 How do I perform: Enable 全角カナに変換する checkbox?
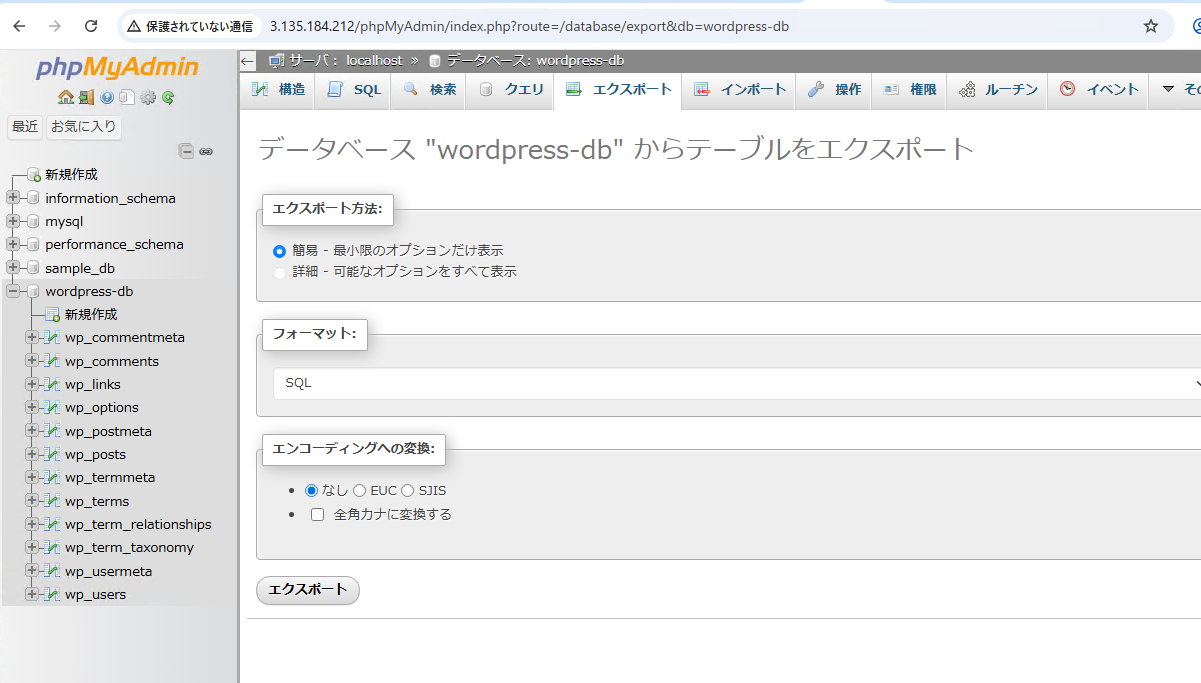click(317, 515)
